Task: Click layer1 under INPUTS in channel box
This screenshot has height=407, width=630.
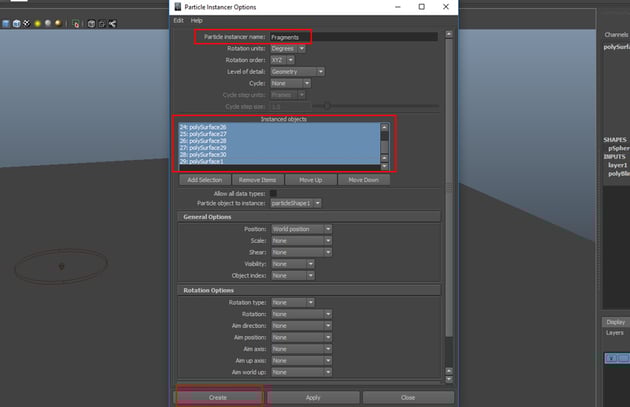Action: coord(618,165)
